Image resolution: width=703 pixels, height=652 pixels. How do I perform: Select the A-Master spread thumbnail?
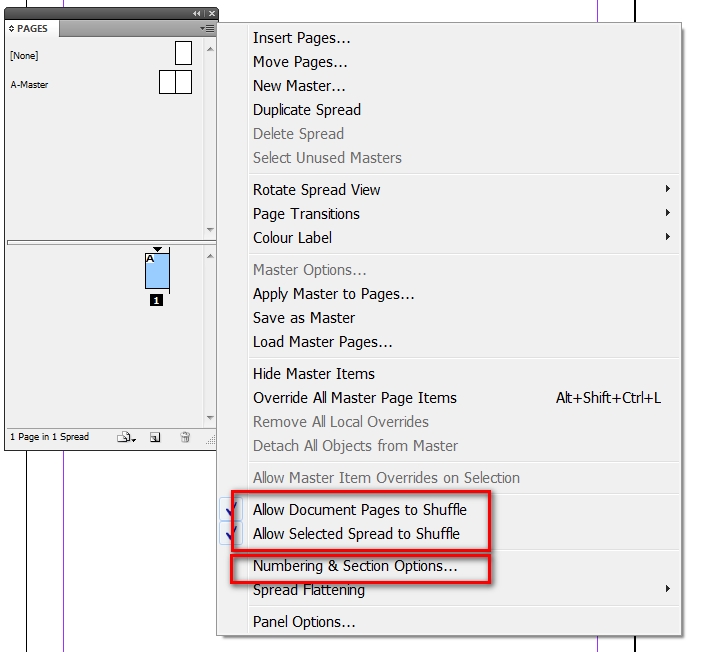(175, 82)
